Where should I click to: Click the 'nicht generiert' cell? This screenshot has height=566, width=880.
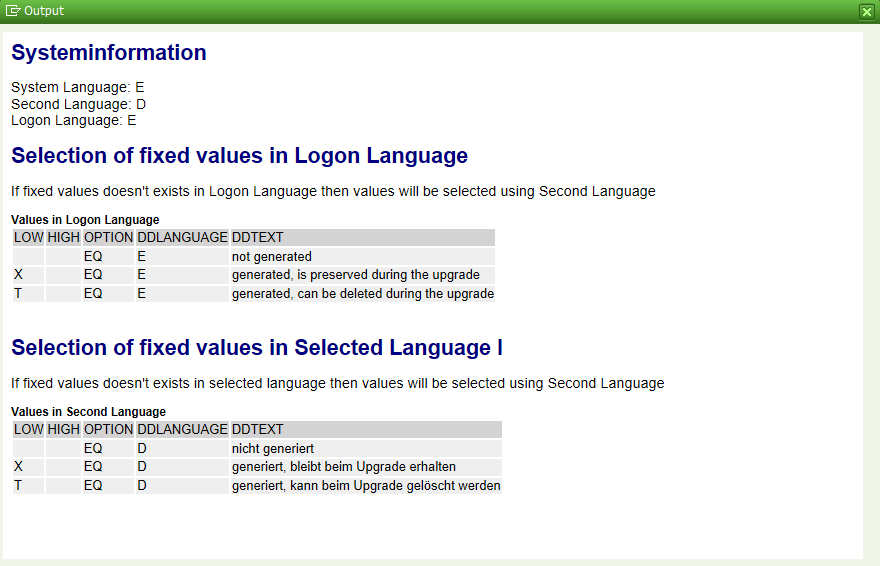(366, 448)
